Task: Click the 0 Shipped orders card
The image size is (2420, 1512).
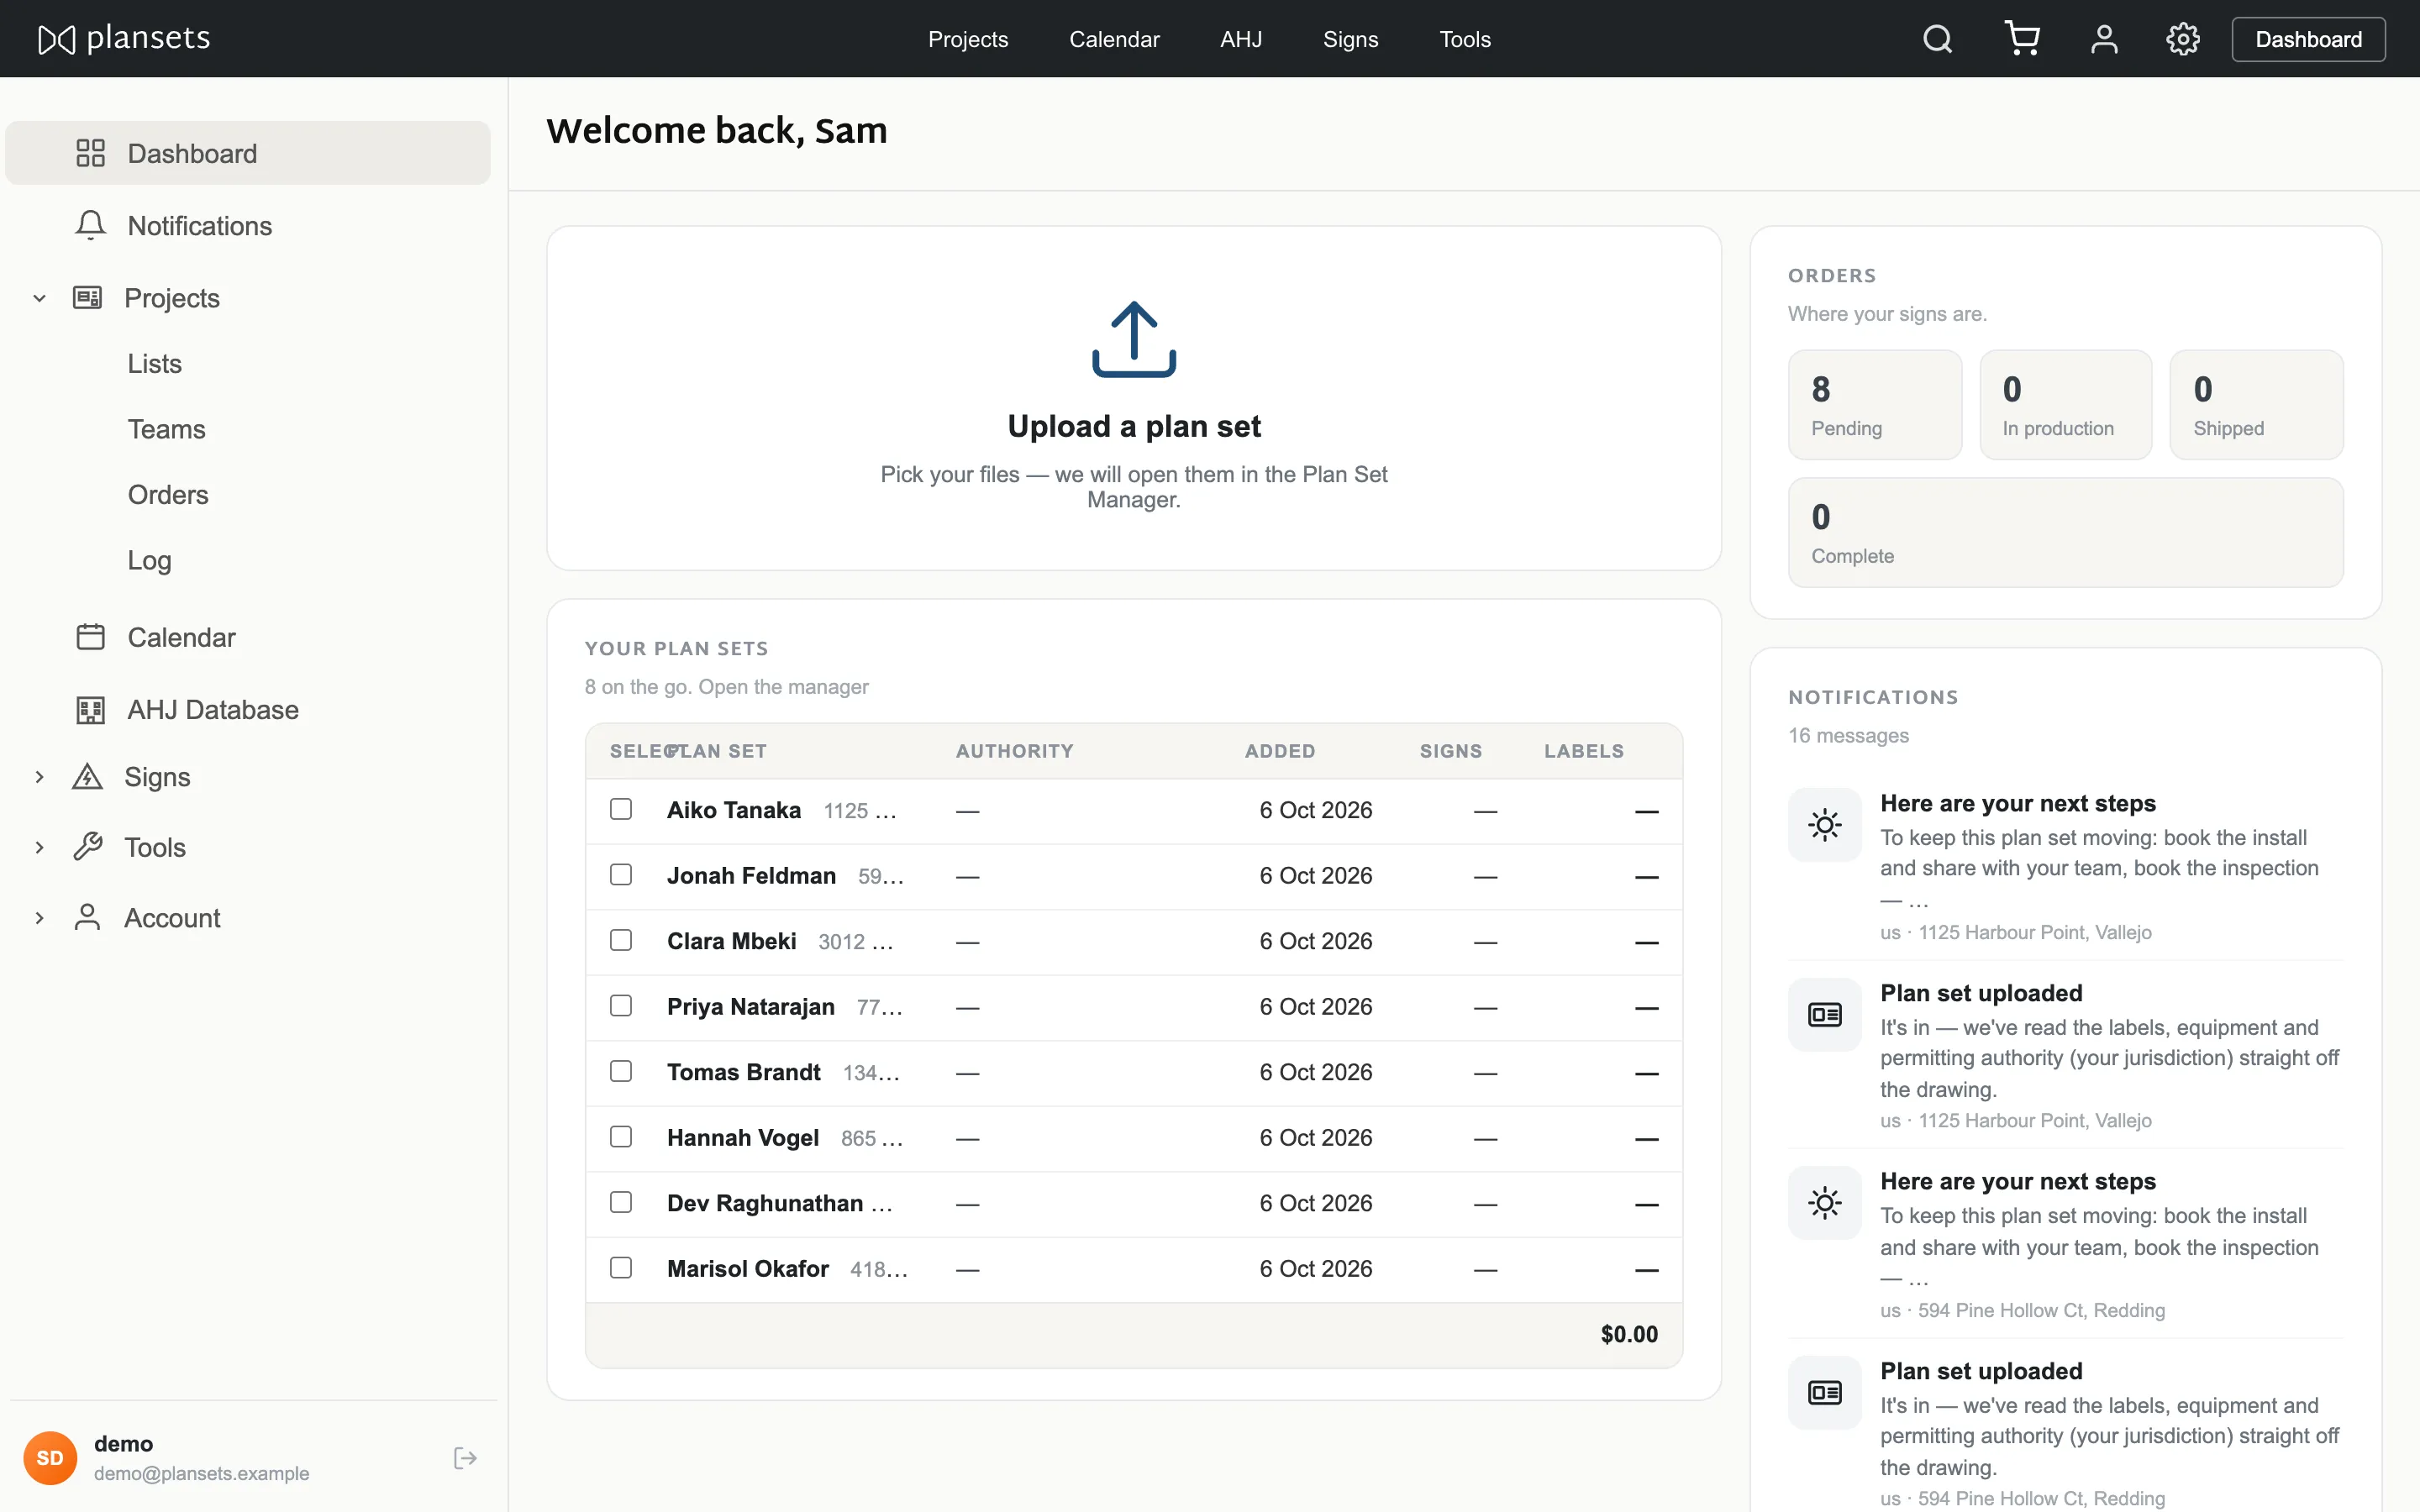Action: (2256, 404)
